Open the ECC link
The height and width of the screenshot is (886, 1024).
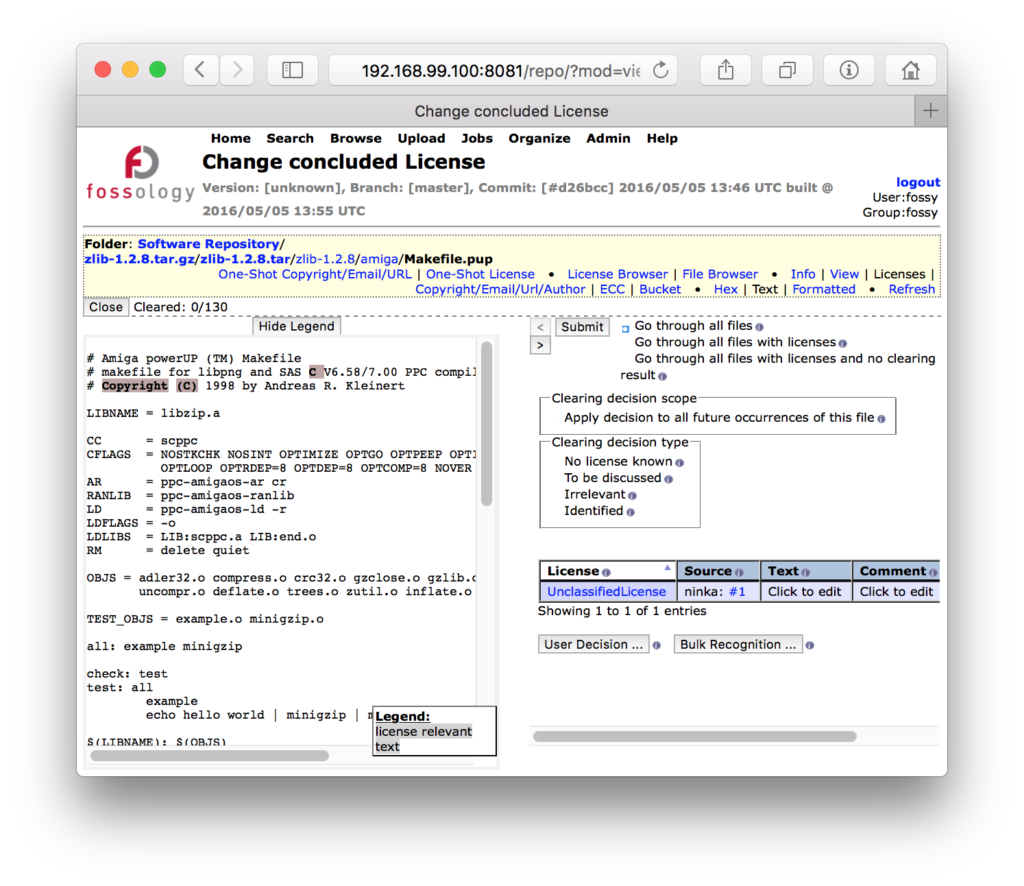click(x=612, y=289)
